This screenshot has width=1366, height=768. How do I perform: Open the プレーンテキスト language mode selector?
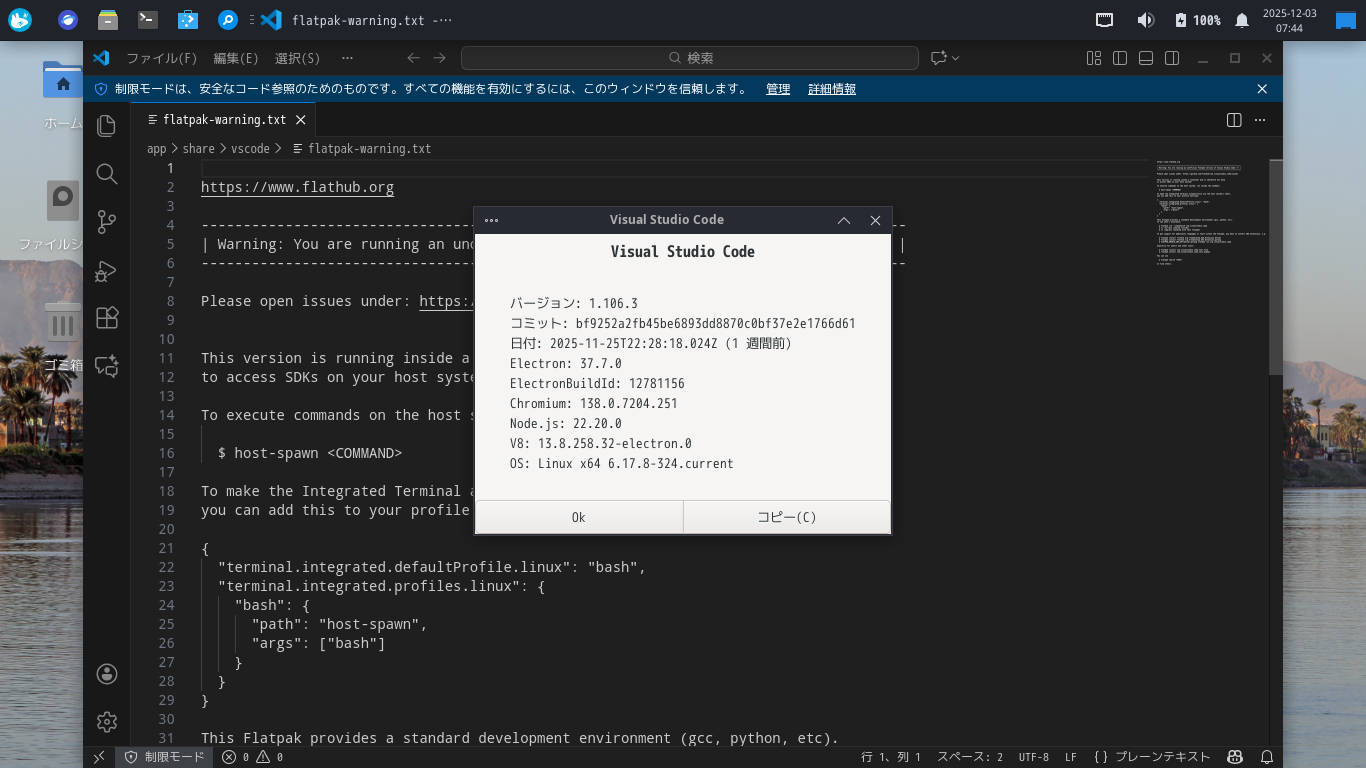1152,757
